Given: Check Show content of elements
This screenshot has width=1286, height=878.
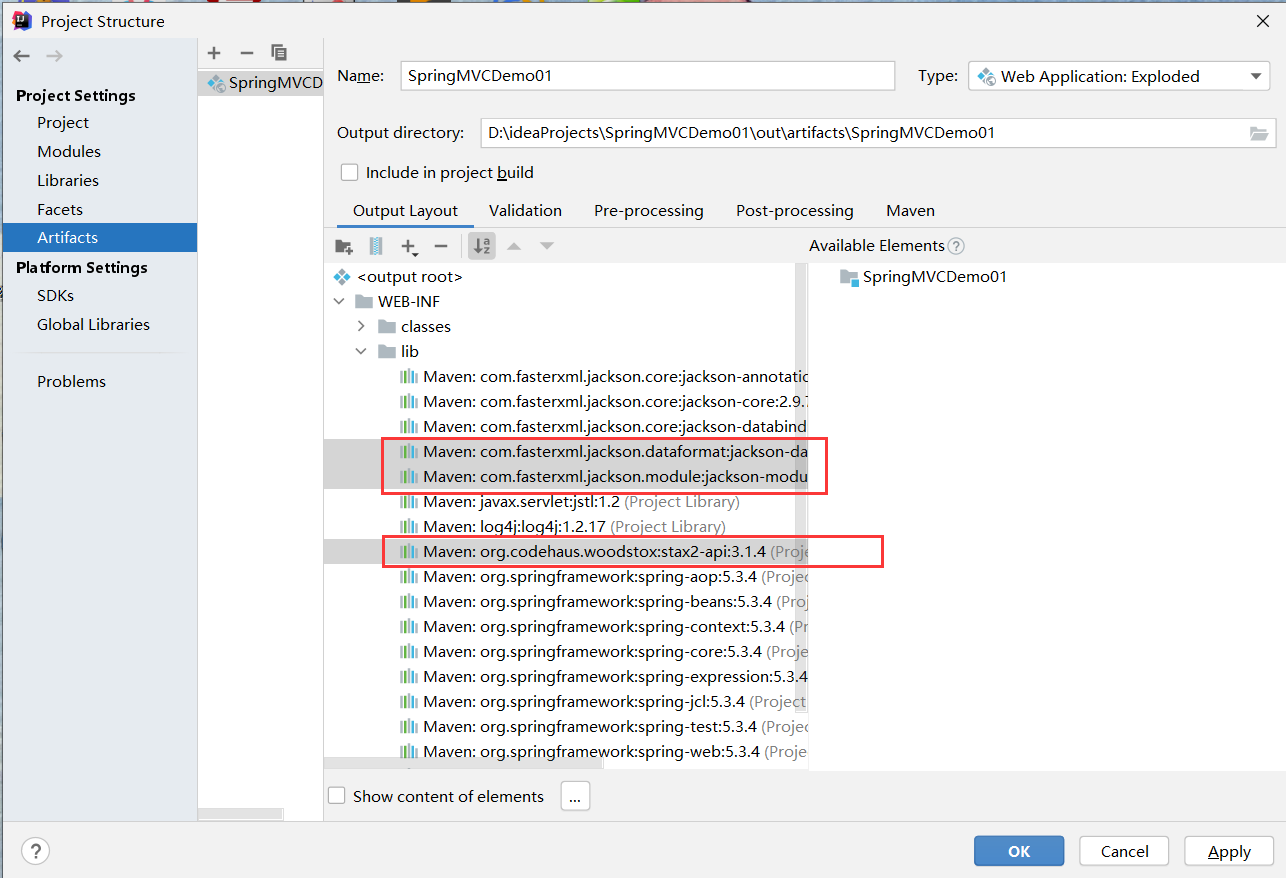Looking at the screenshot, I should [337, 796].
